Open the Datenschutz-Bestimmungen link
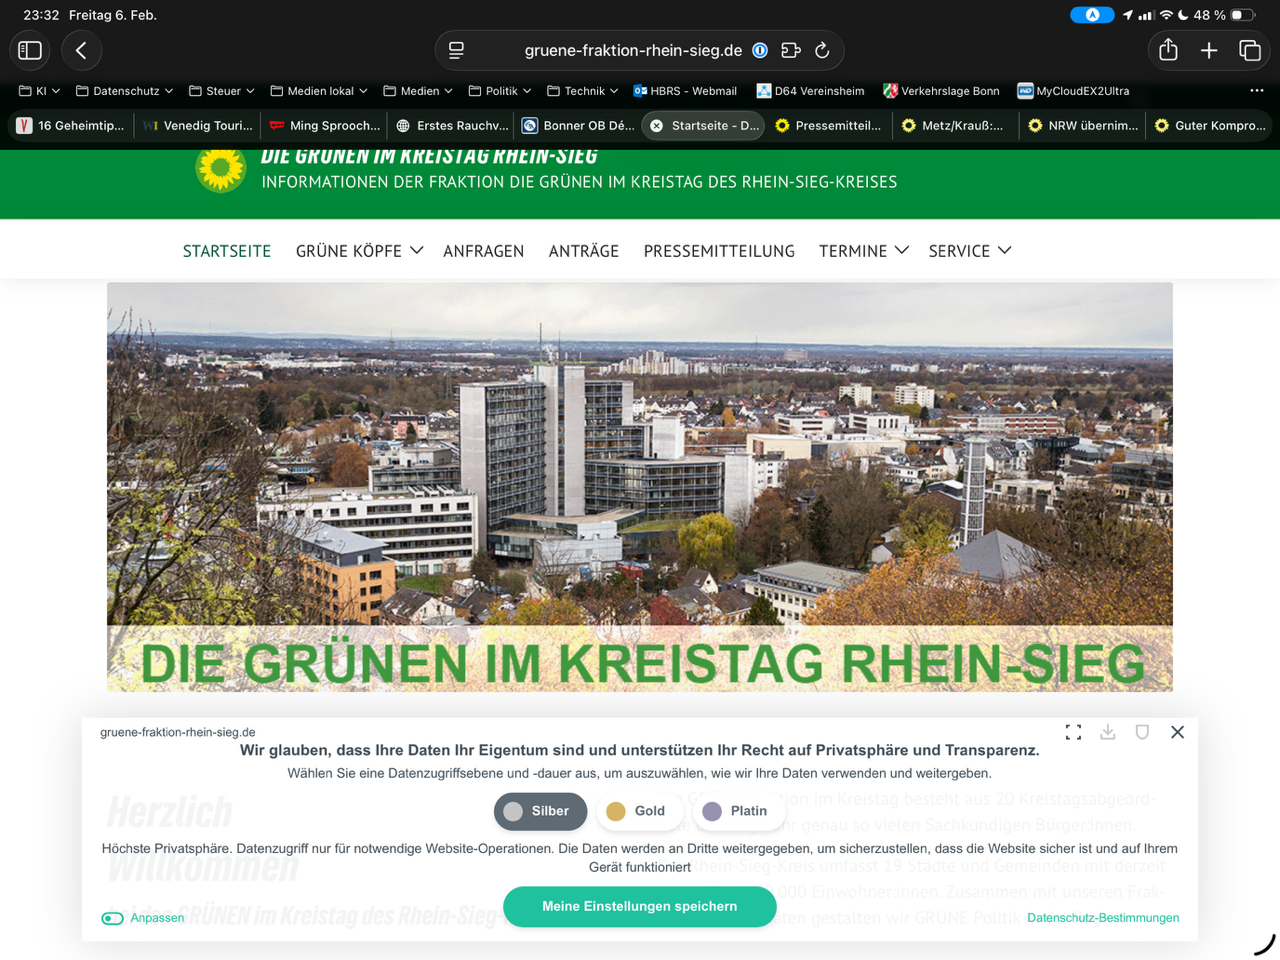The image size is (1280, 960). point(1102,918)
